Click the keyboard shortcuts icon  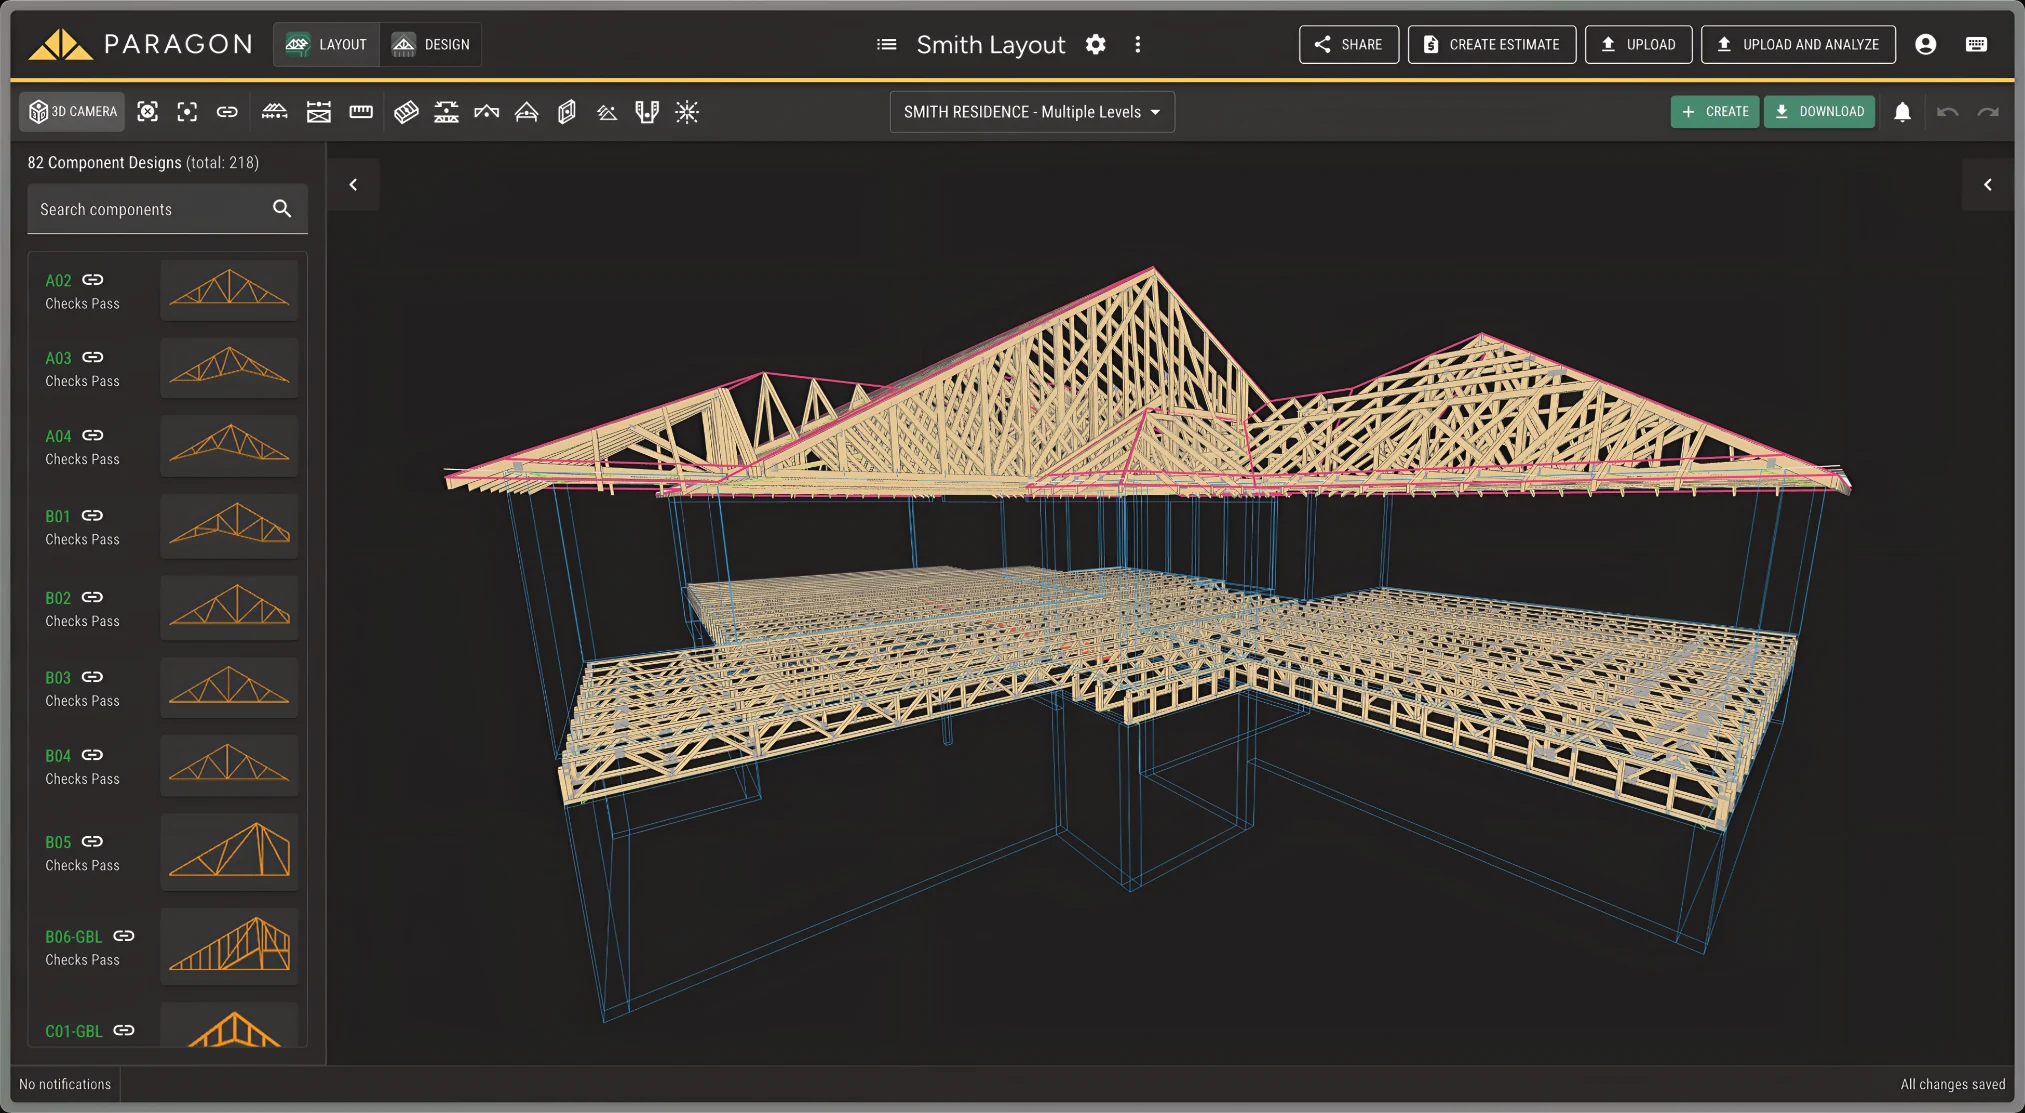click(x=1976, y=45)
